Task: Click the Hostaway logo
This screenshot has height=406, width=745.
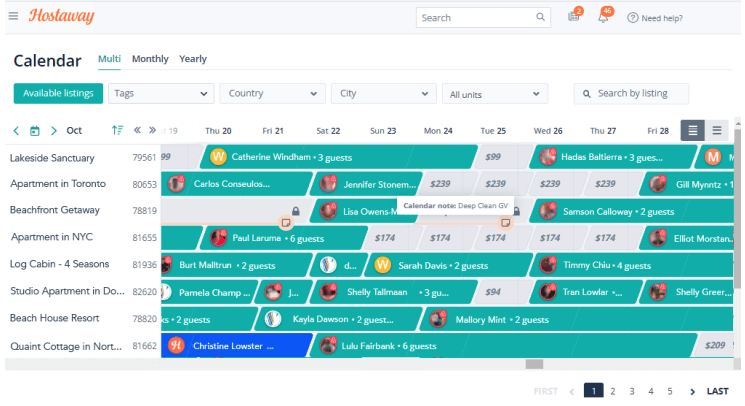Action: pyautogui.click(x=61, y=16)
